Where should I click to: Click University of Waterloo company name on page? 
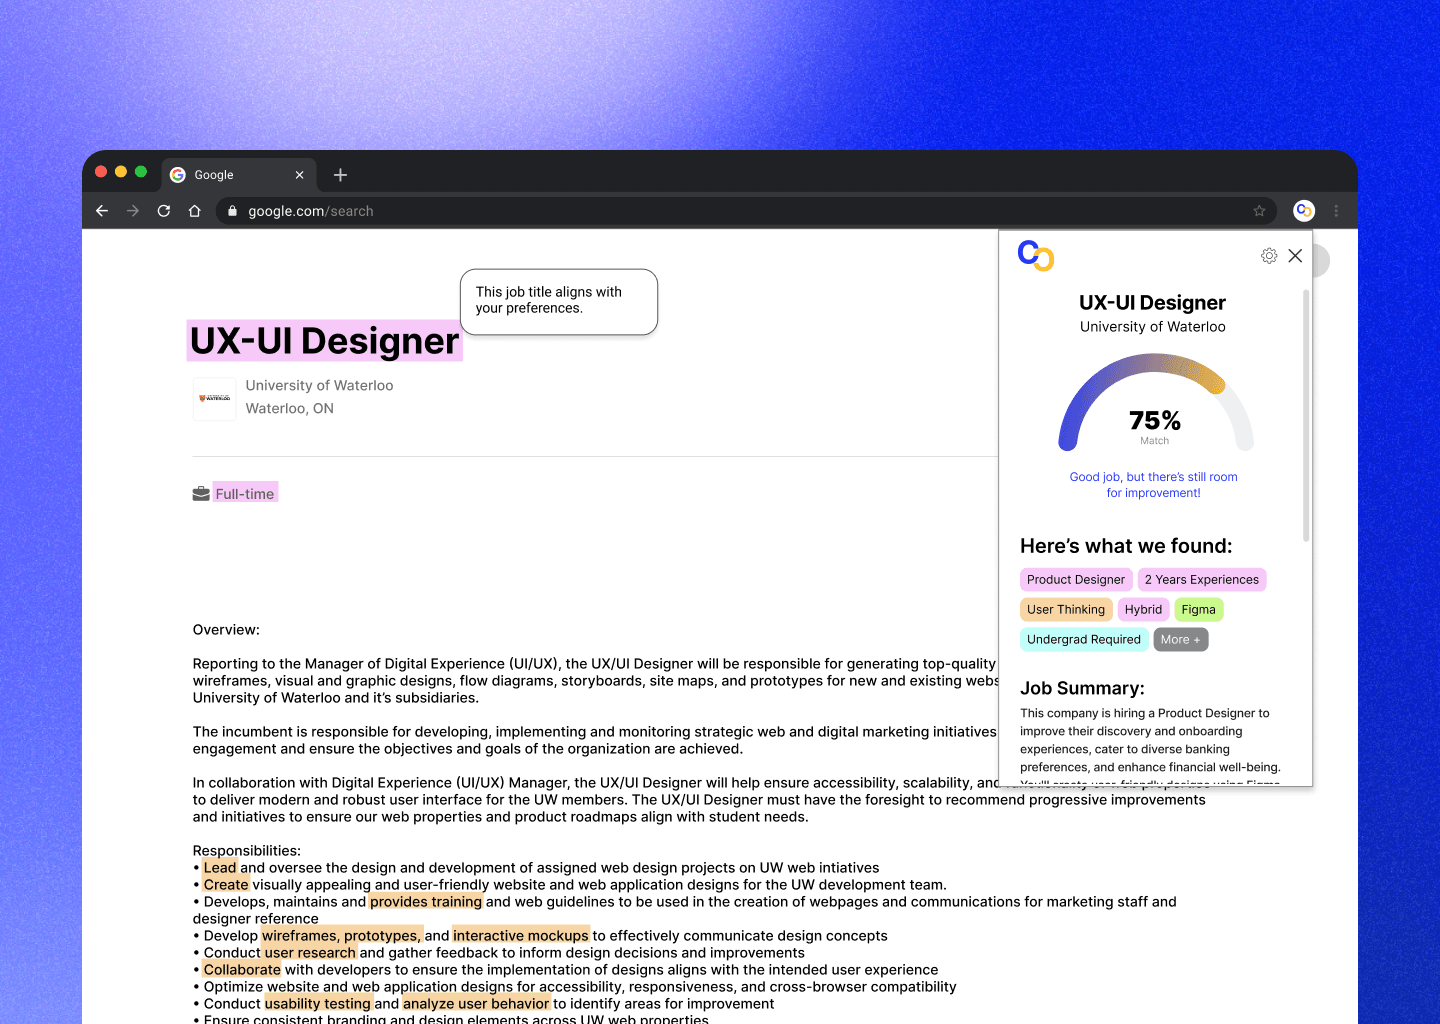319,385
